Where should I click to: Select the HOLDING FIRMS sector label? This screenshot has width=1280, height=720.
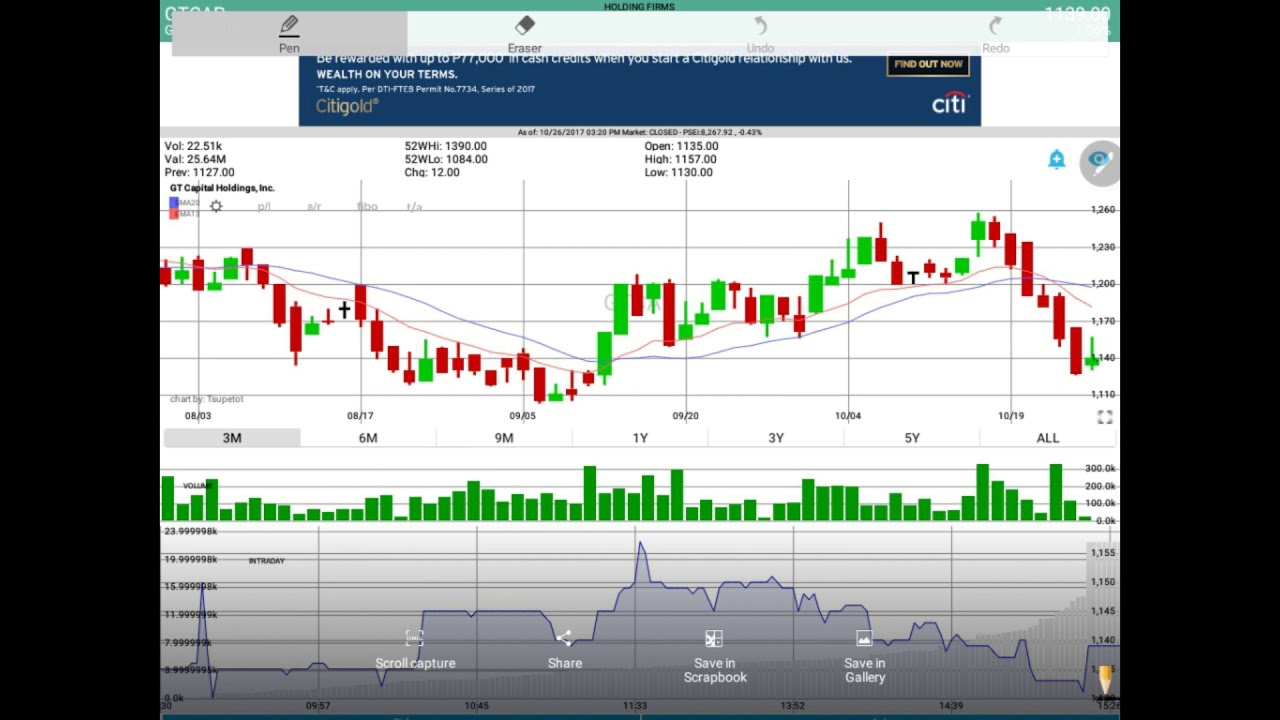click(639, 7)
